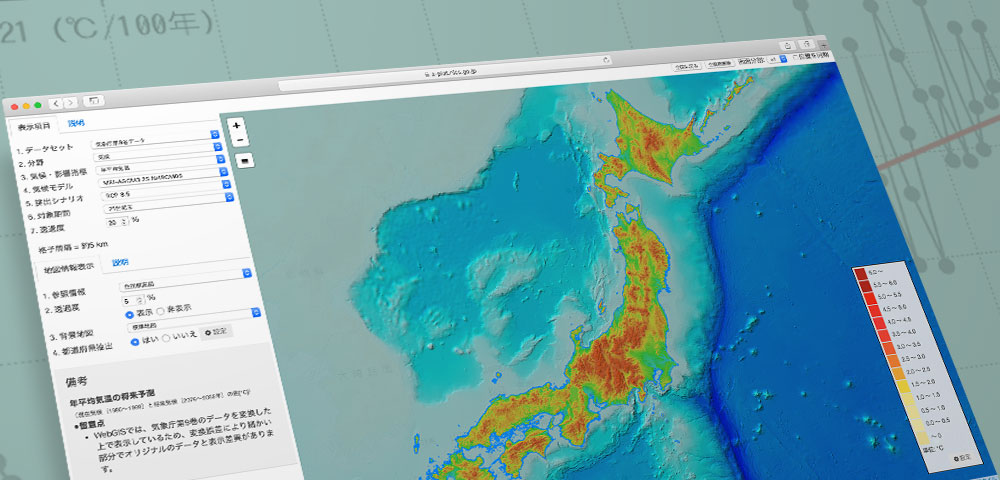Open the 参照情報 dropdown

click(186, 278)
